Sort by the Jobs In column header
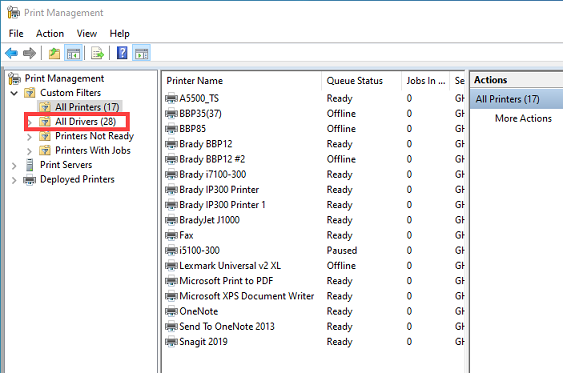This screenshot has height=373, width=563. click(x=425, y=81)
